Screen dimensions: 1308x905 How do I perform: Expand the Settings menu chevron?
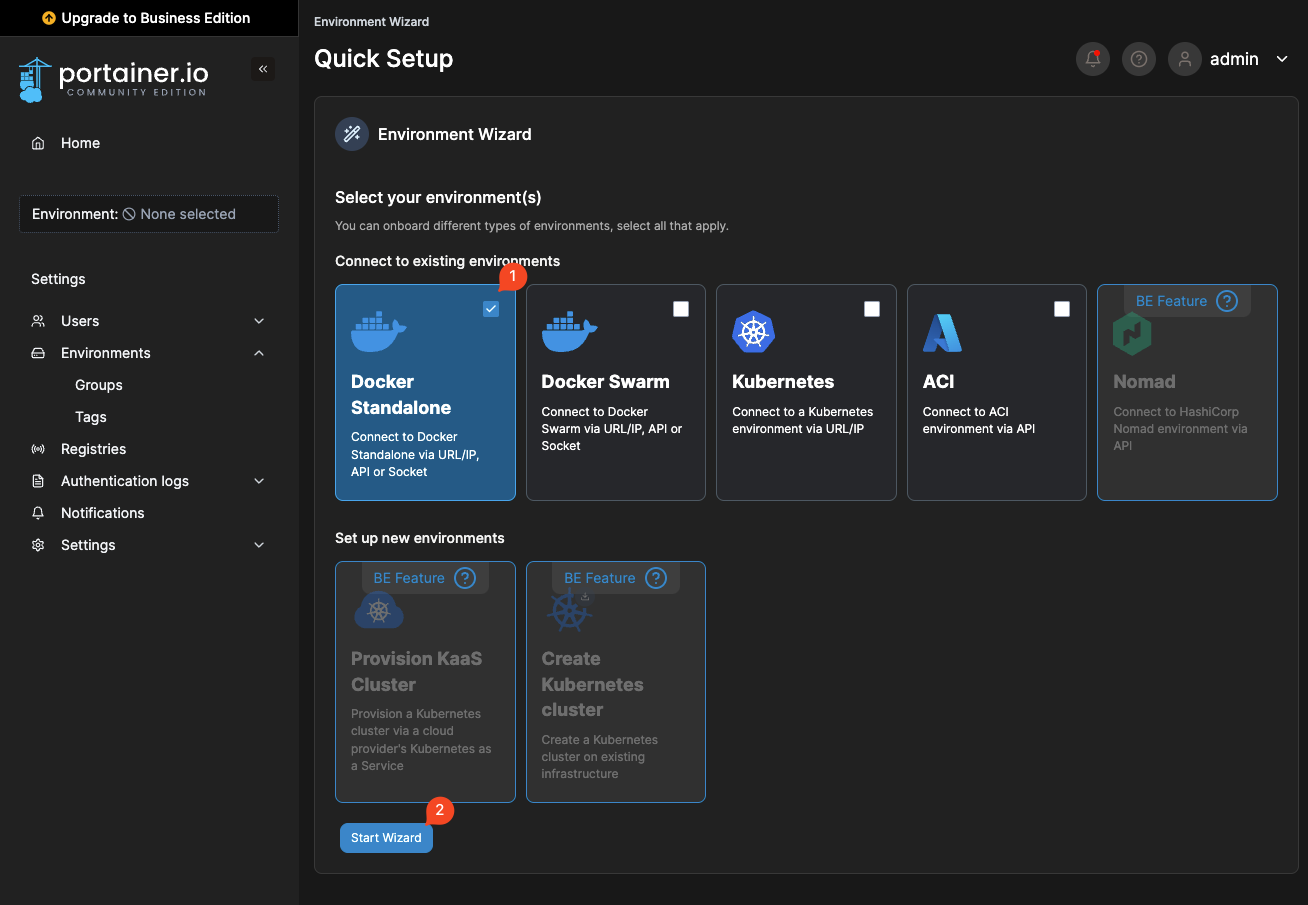pyautogui.click(x=259, y=545)
